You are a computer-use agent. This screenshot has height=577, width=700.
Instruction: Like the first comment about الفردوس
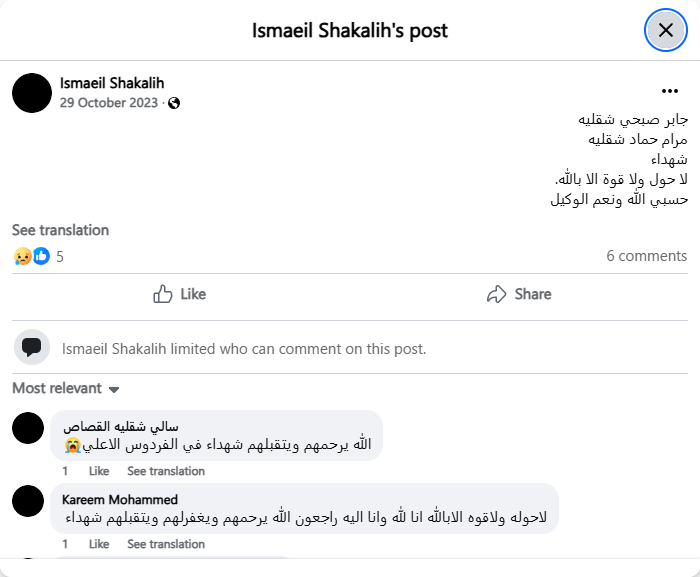(99, 471)
